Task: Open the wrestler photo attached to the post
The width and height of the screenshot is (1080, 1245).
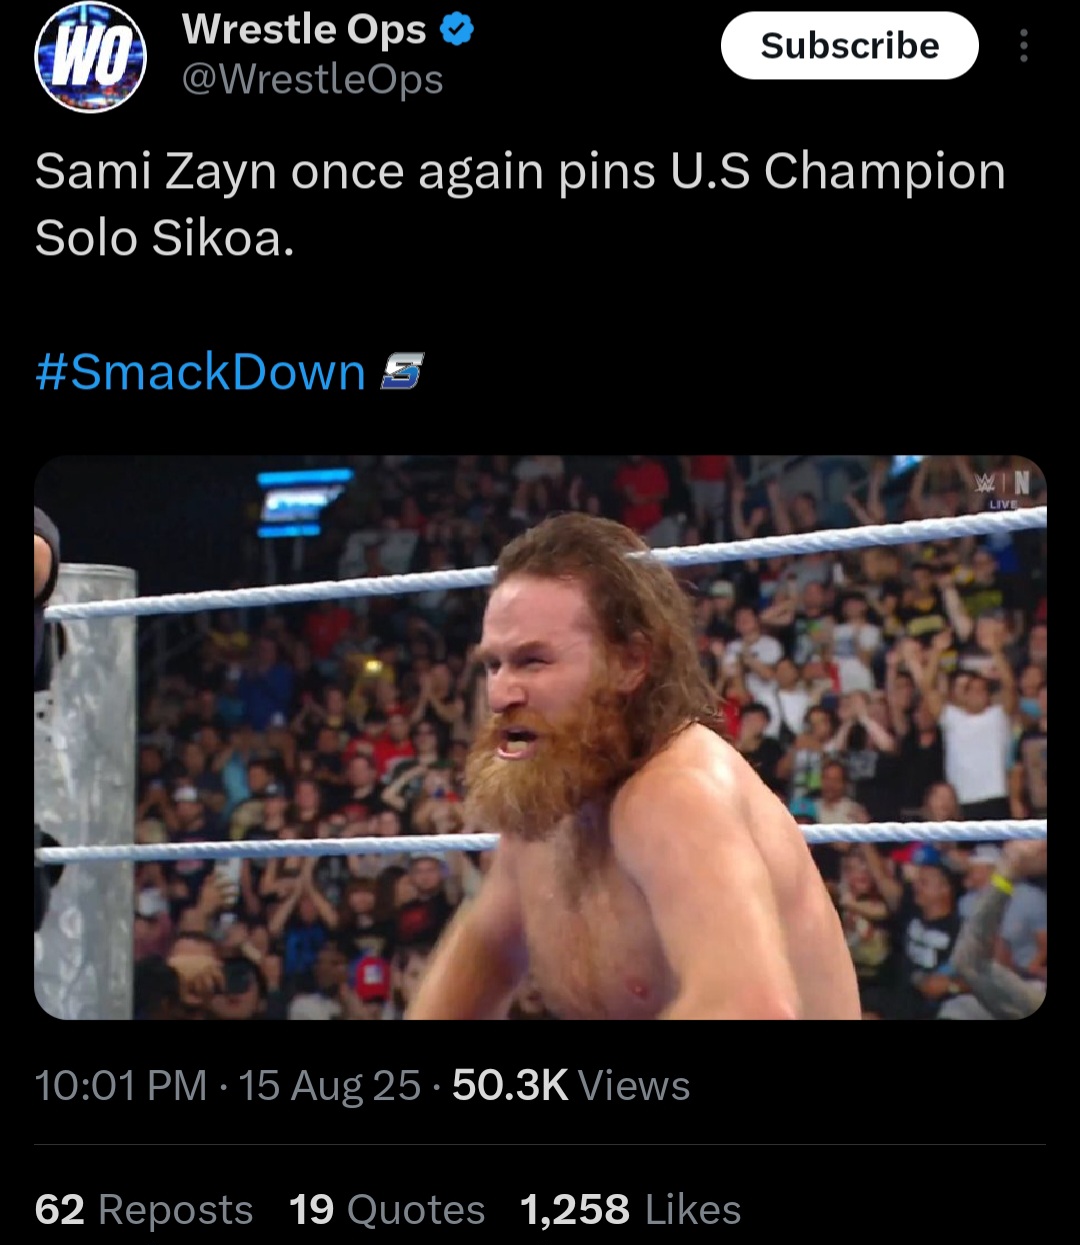Action: (x=540, y=737)
